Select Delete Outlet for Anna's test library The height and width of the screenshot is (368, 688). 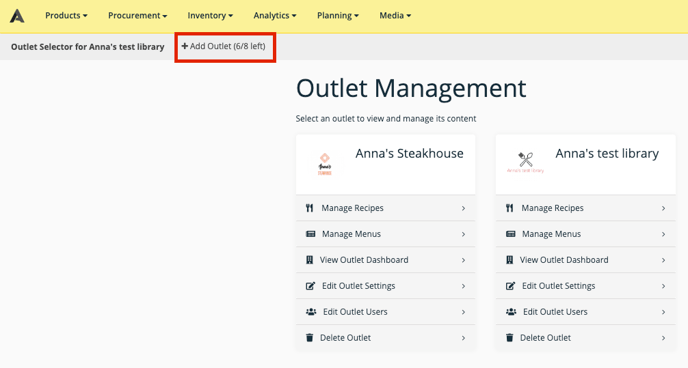coord(586,338)
